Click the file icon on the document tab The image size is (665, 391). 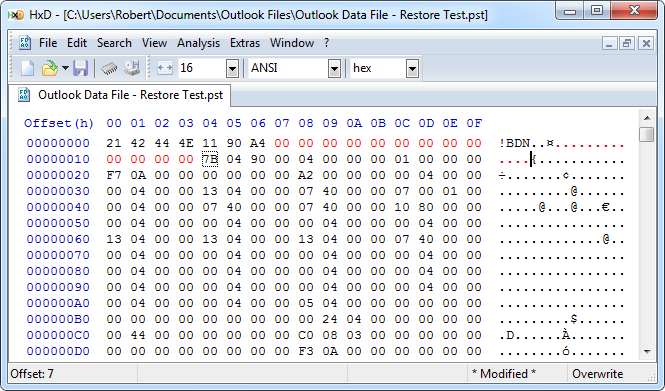click(24, 95)
